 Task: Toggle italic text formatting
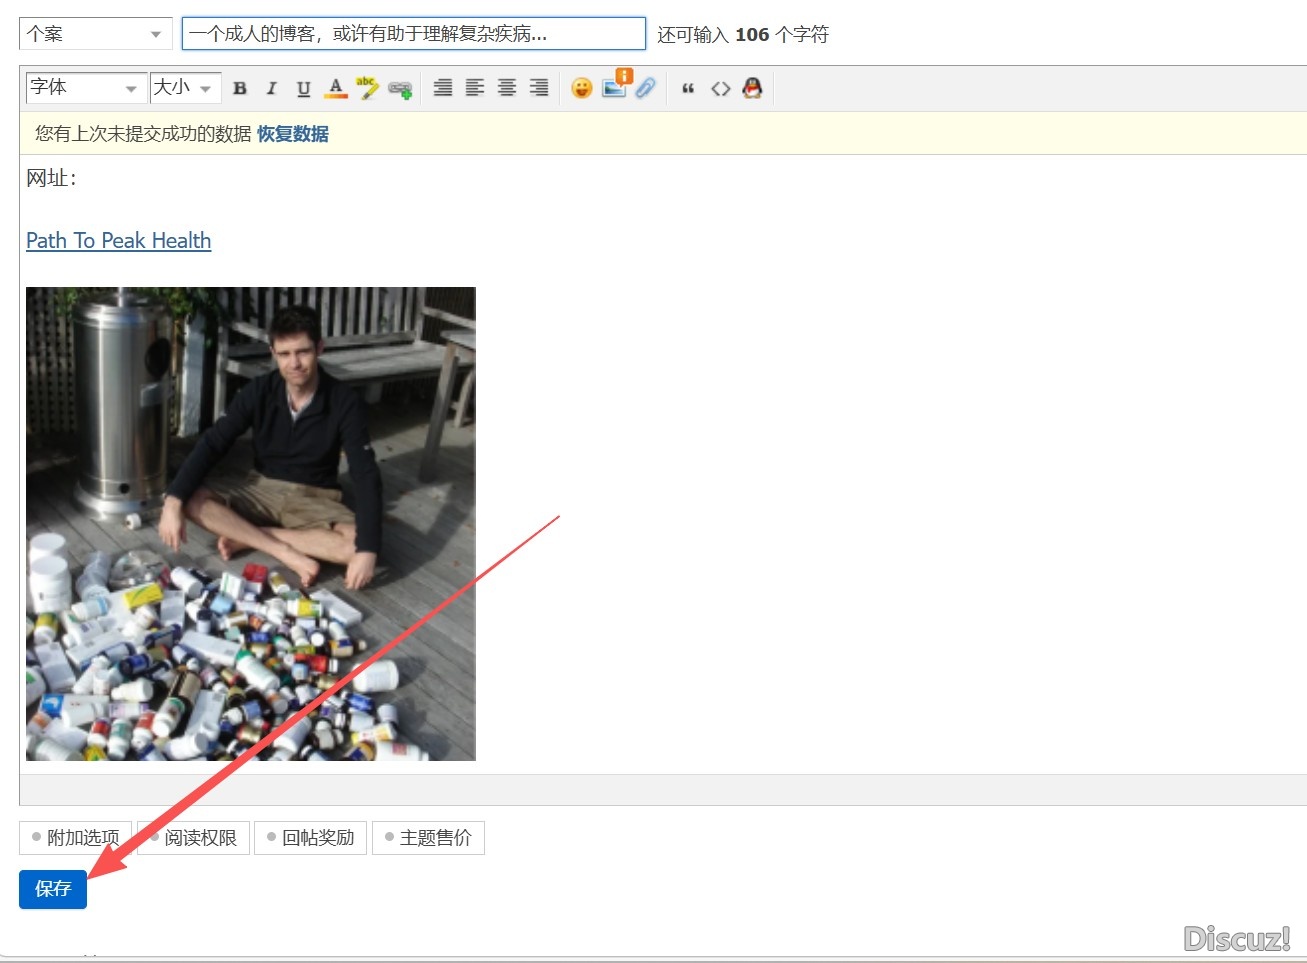271,88
